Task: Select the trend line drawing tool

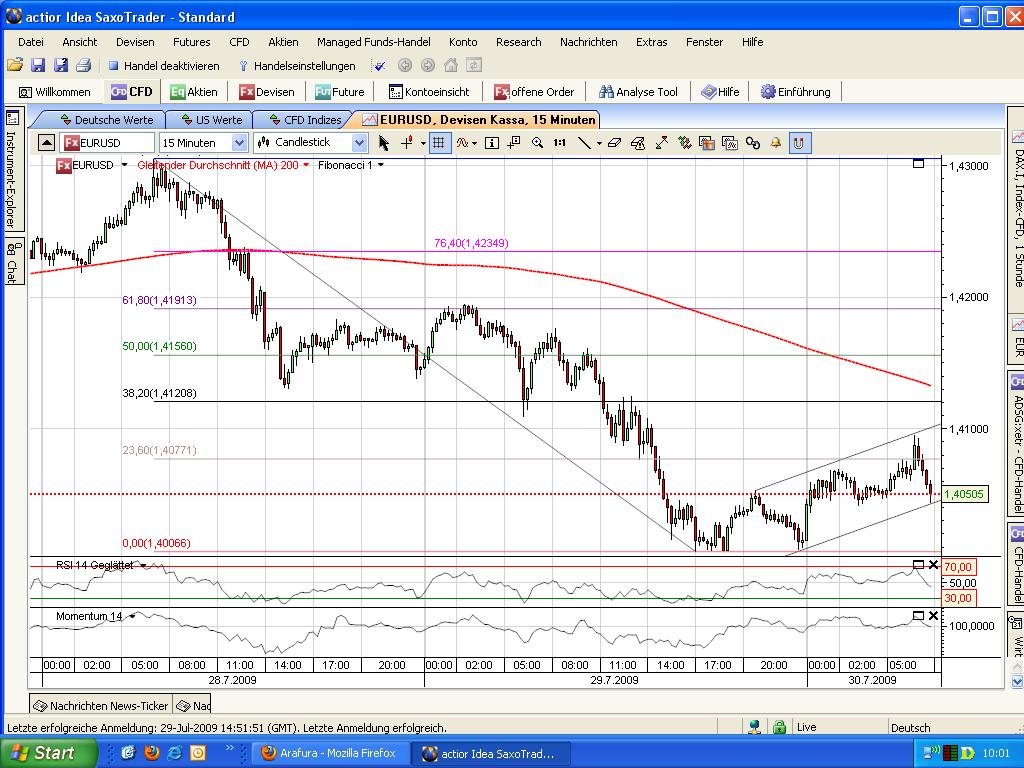Action: pos(585,142)
